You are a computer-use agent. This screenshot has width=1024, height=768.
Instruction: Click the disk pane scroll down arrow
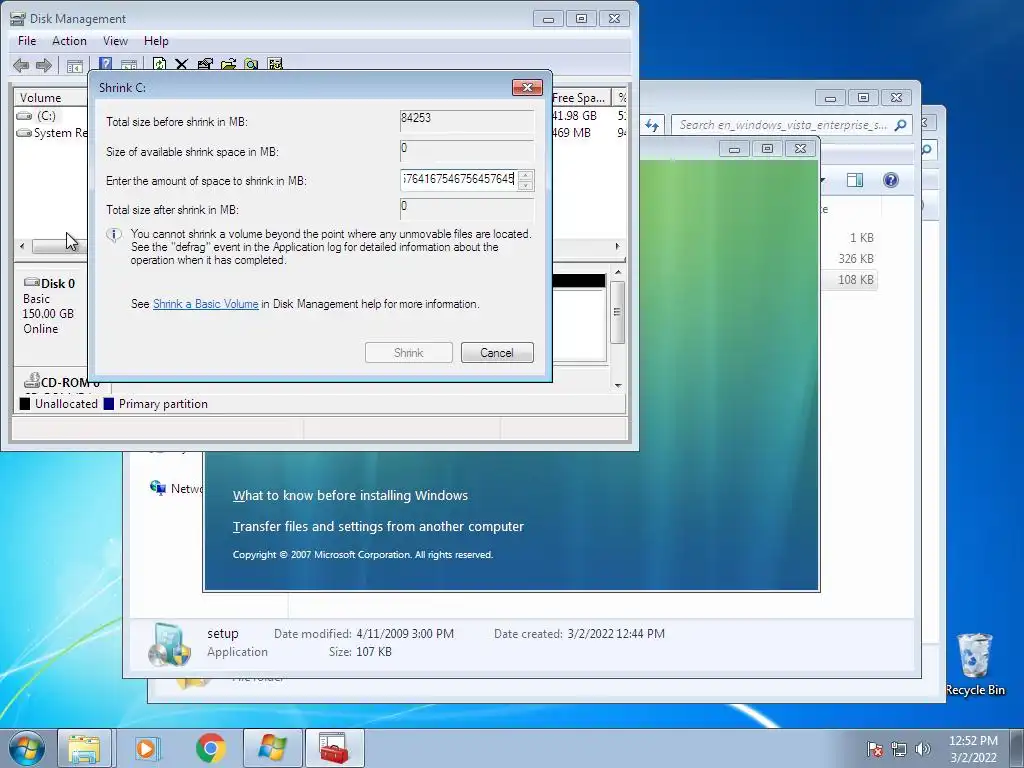[x=618, y=385]
